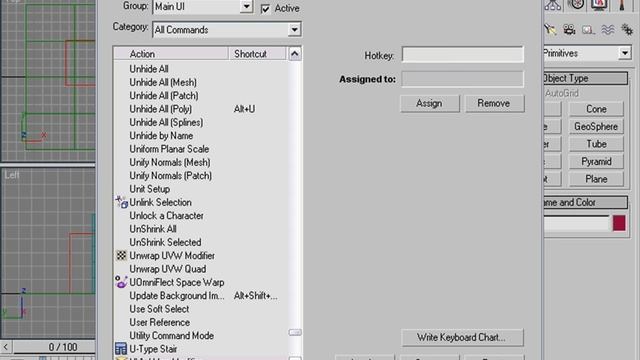640x360 pixels.
Task: Select the Cameras create category icon
Action: point(569,29)
